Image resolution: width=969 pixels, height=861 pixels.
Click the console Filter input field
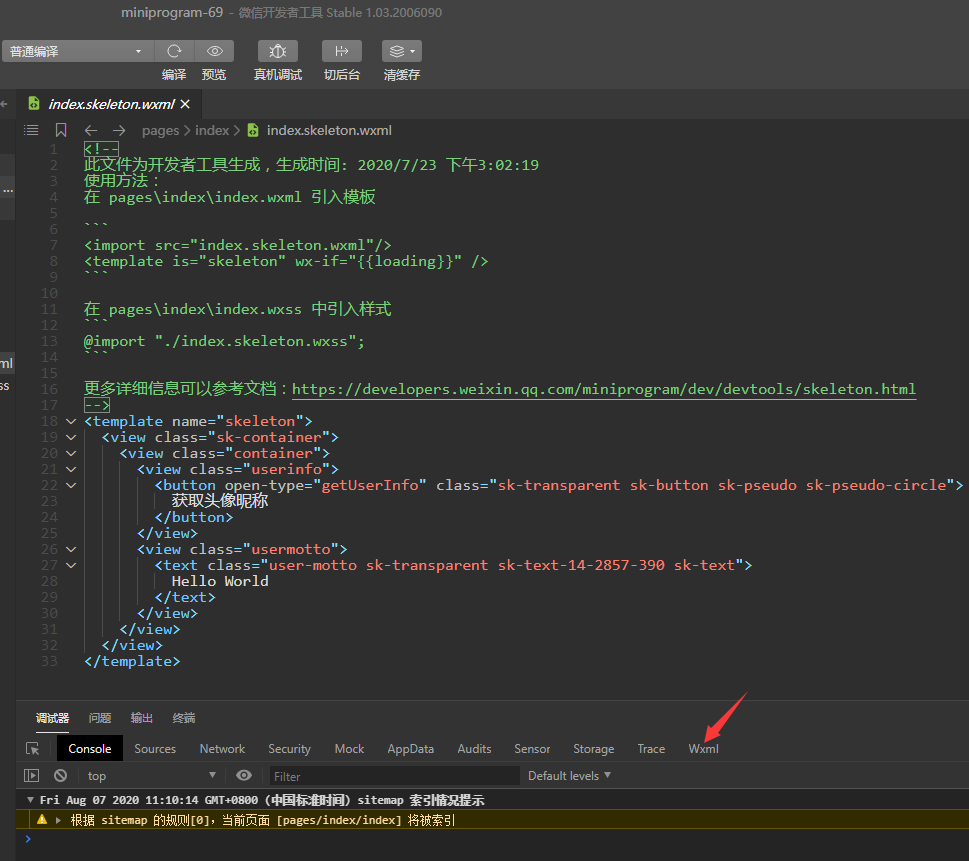[394, 776]
